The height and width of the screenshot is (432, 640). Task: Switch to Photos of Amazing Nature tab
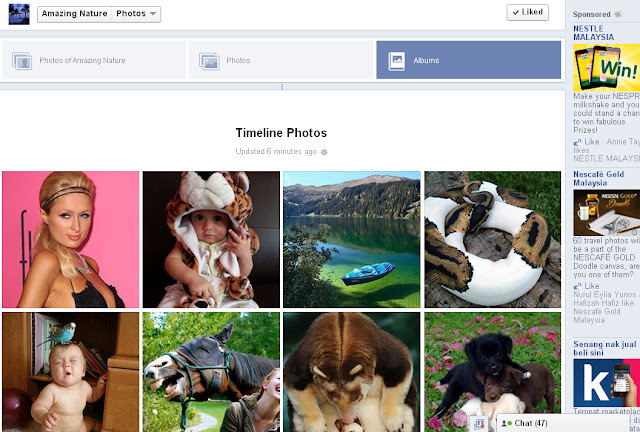[x=94, y=60]
